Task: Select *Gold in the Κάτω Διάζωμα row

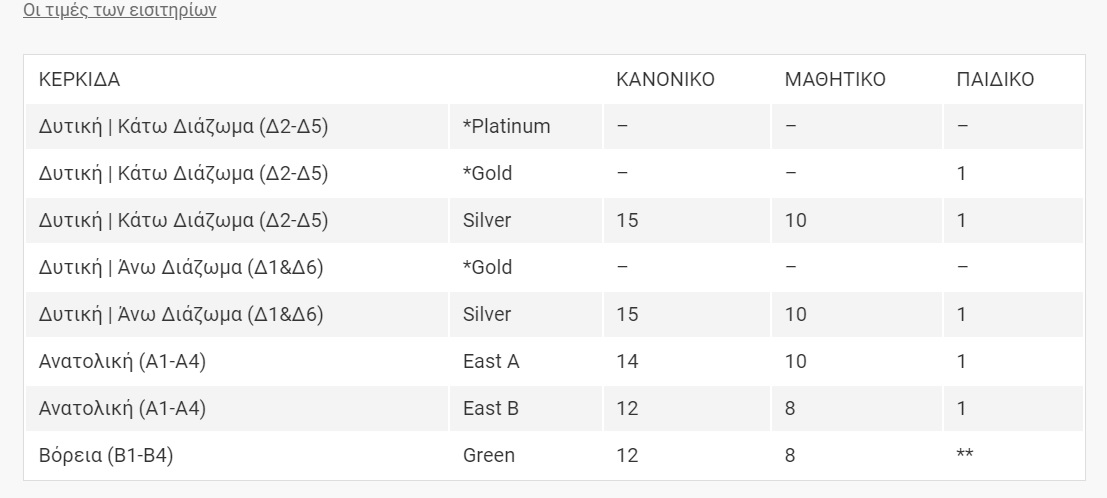Action: tap(487, 173)
